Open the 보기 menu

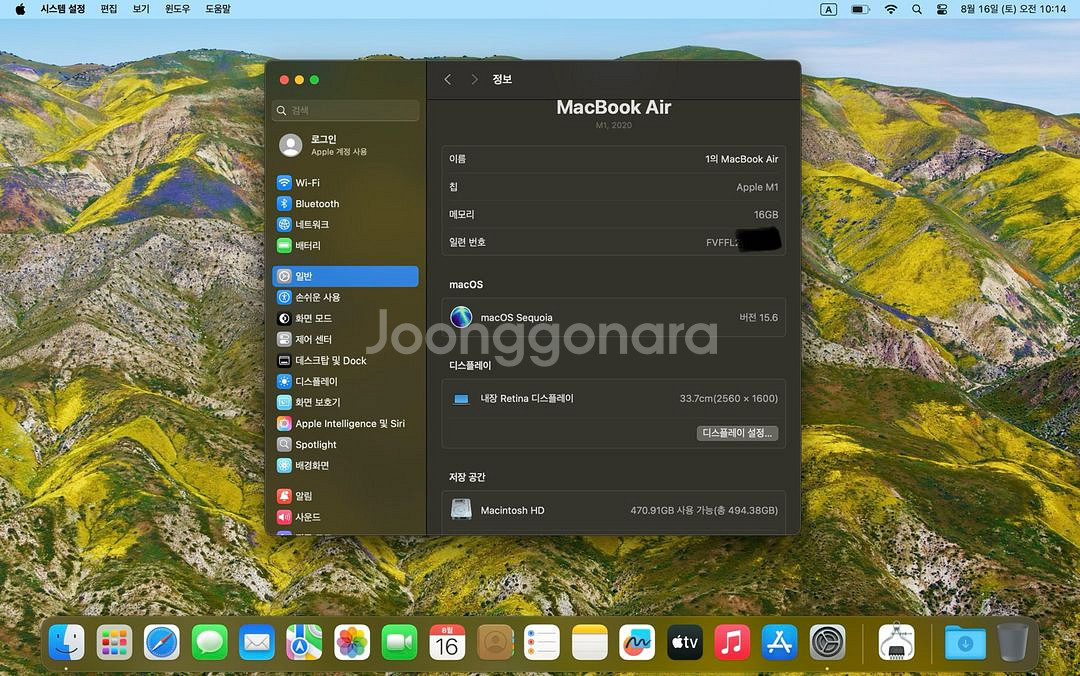[141, 9]
